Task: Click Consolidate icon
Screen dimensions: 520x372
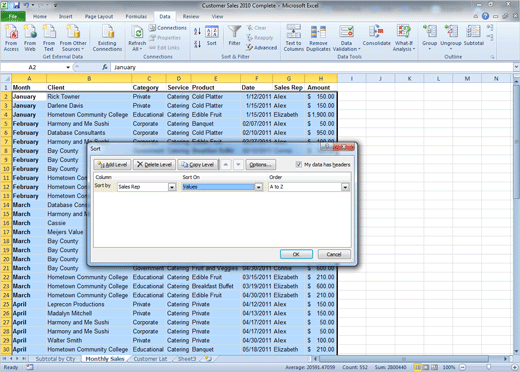Action: pyautogui.click(x=377, y=35)
